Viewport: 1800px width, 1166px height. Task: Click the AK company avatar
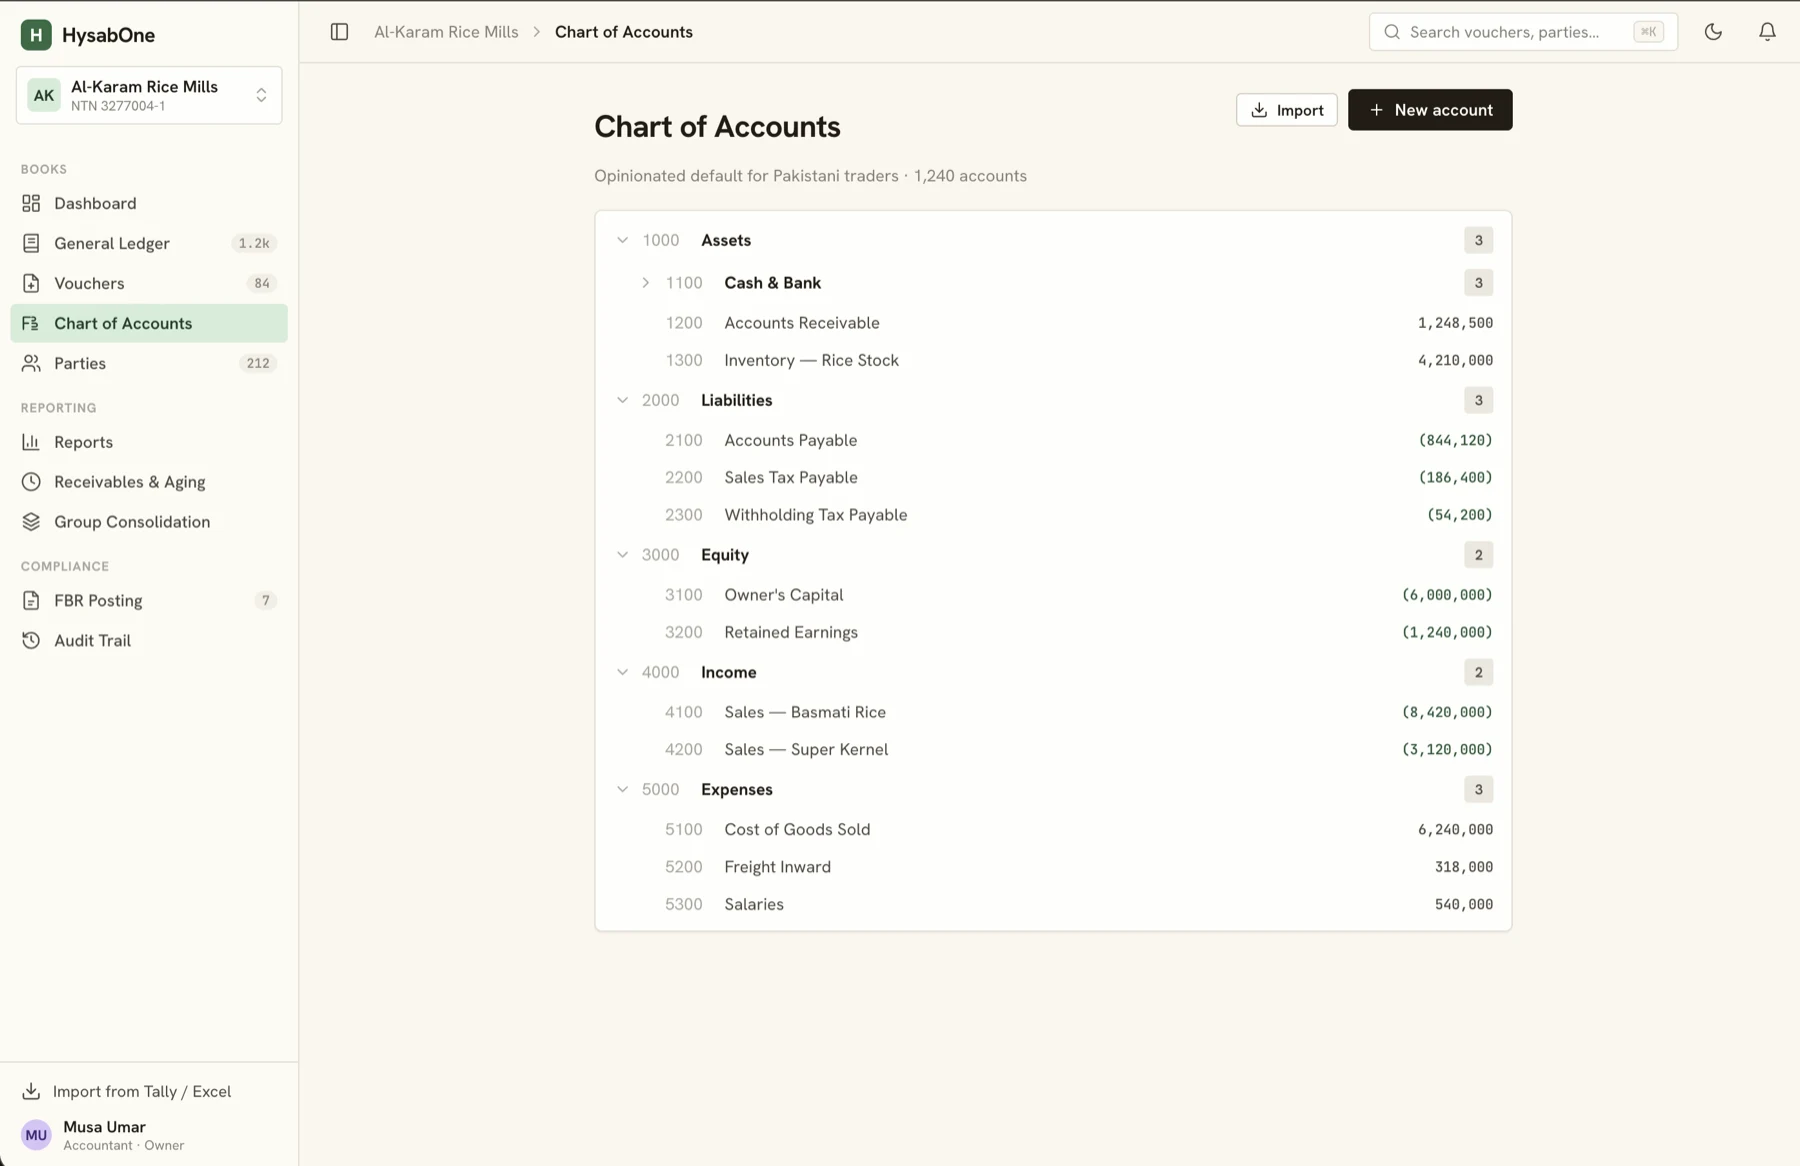pyautogui.click(x=44, y=95)
